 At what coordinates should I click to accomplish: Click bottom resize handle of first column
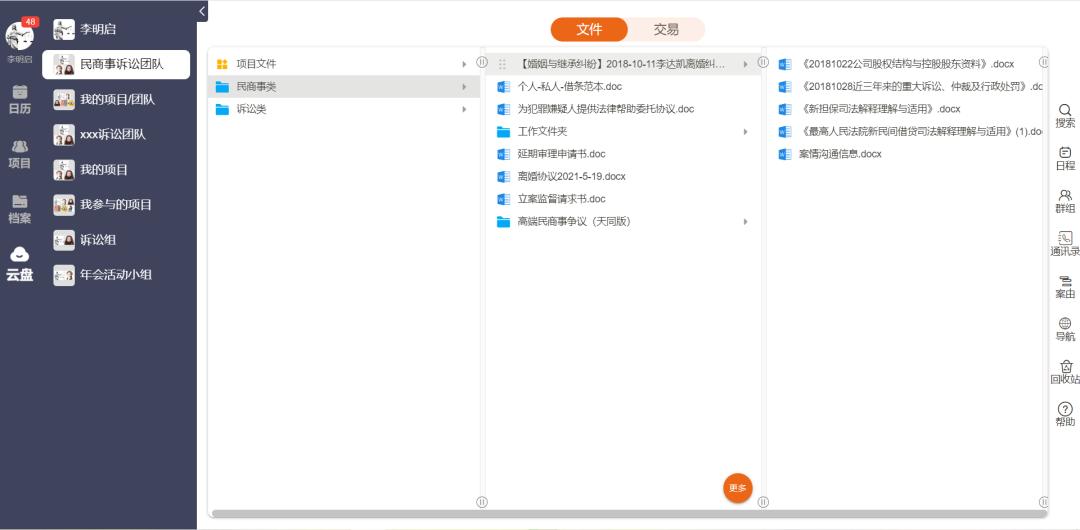(482, 502)
